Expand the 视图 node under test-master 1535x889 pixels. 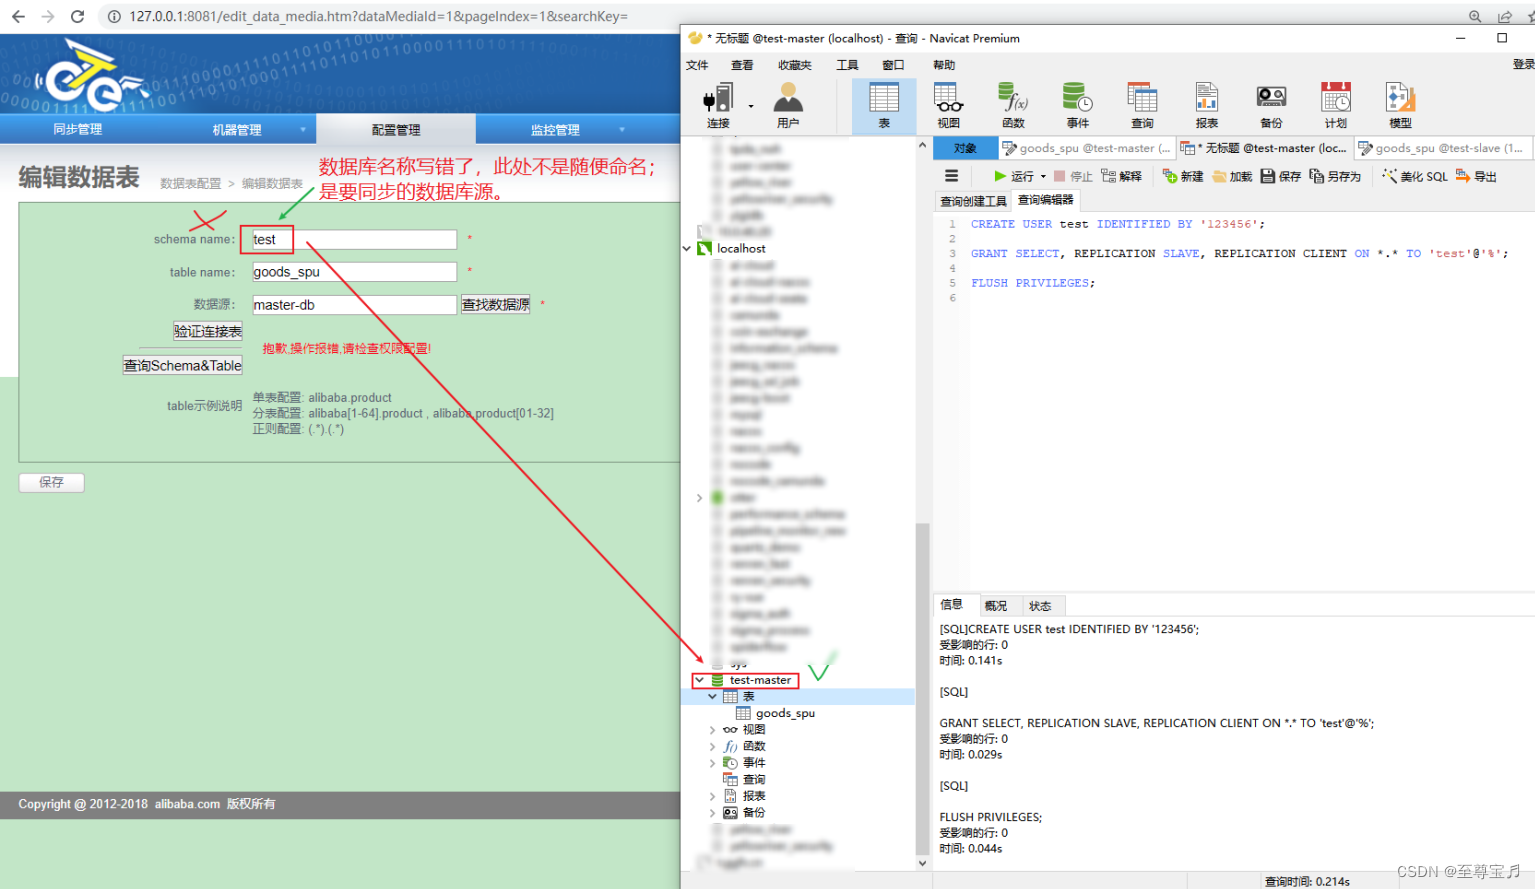pyautogui.click(x=712, y=730)
